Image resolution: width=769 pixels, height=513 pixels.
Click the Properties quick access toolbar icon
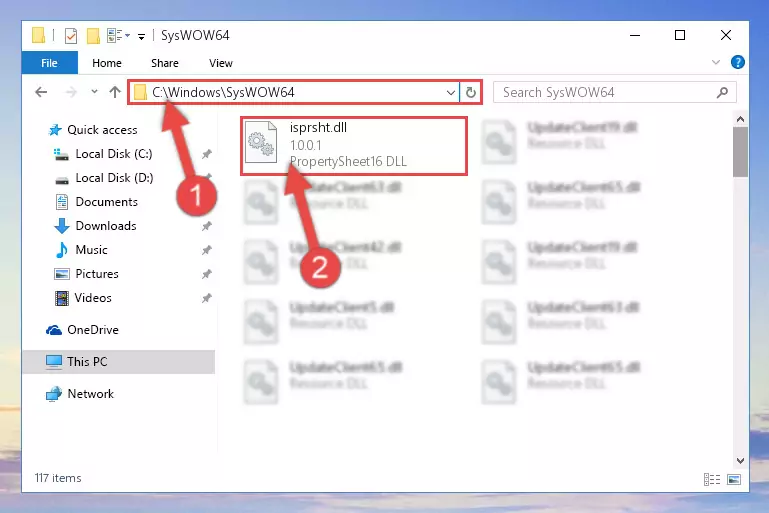pyautogui.click(x=71, y=36)
